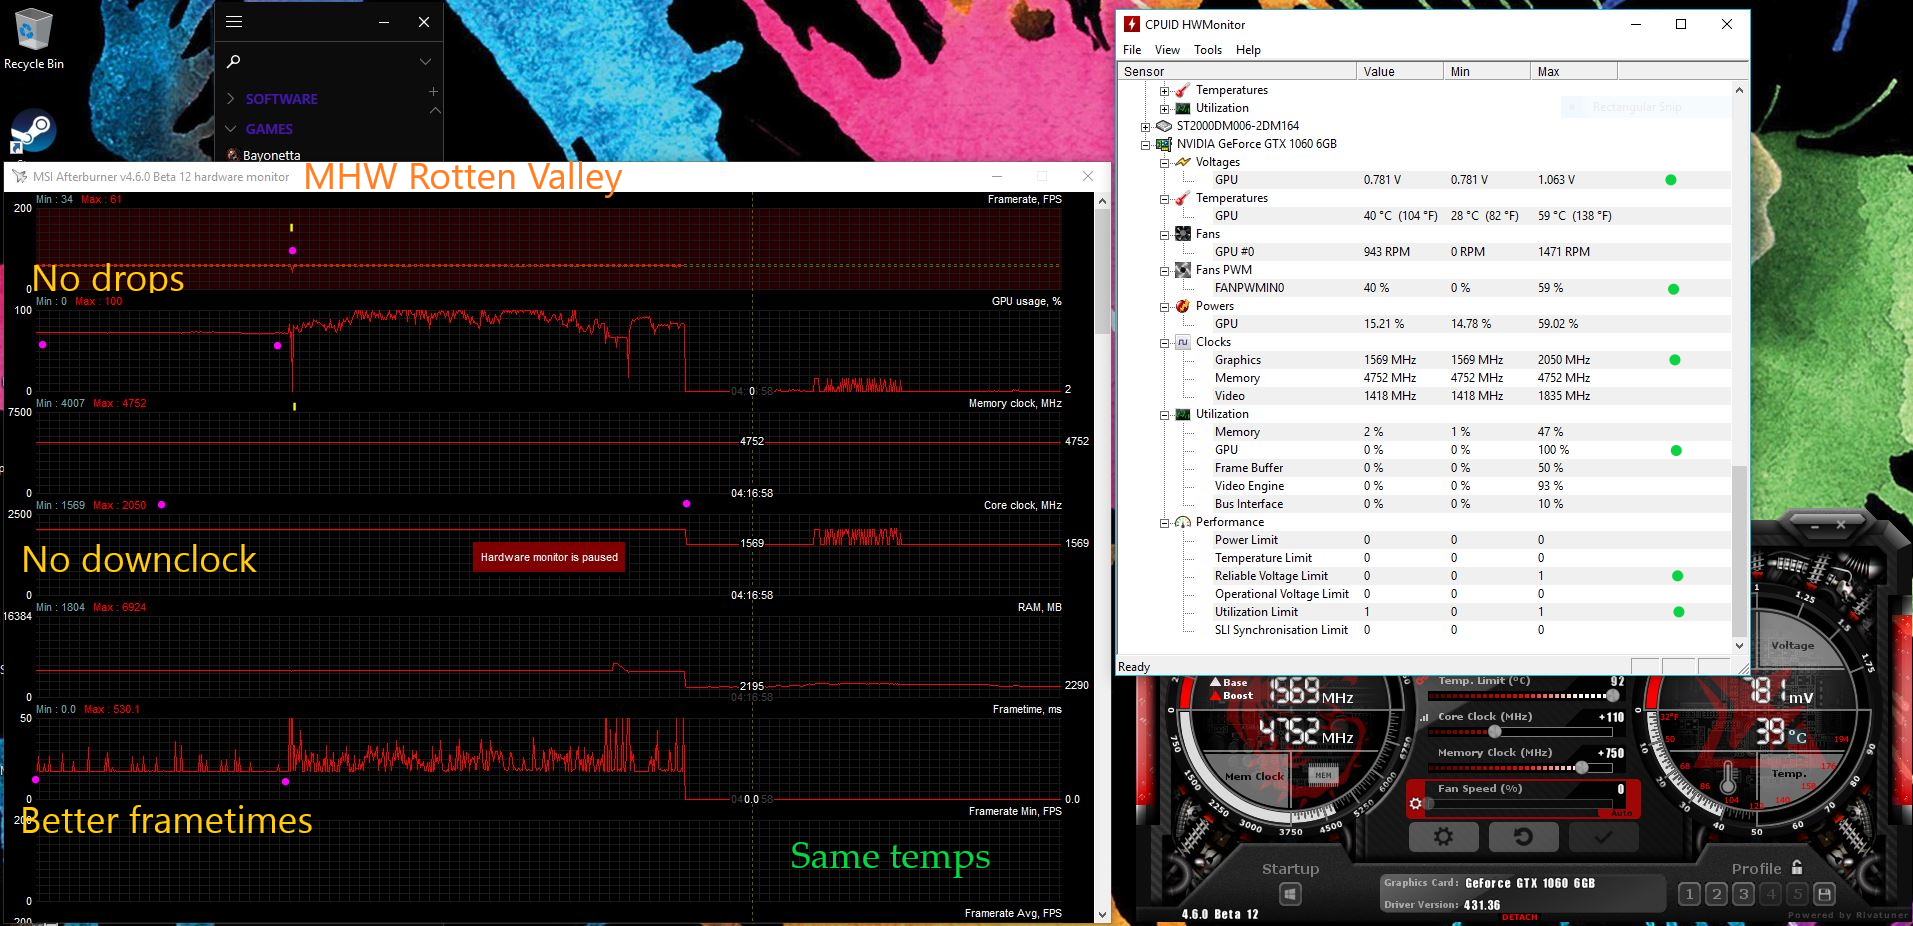
Task: Select Afterburner profile slot 1
Action: pos(1689,894)
